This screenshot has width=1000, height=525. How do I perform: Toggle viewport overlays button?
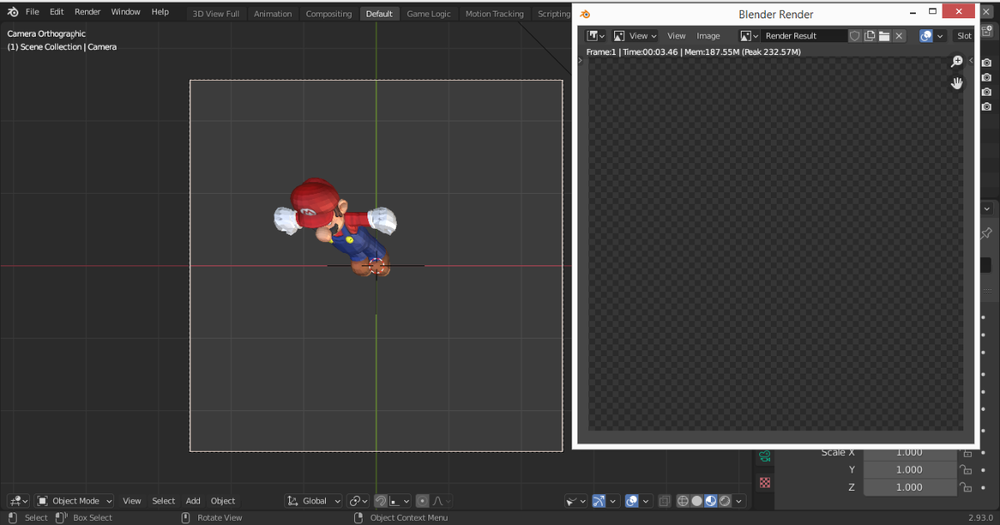pos(632,501)
